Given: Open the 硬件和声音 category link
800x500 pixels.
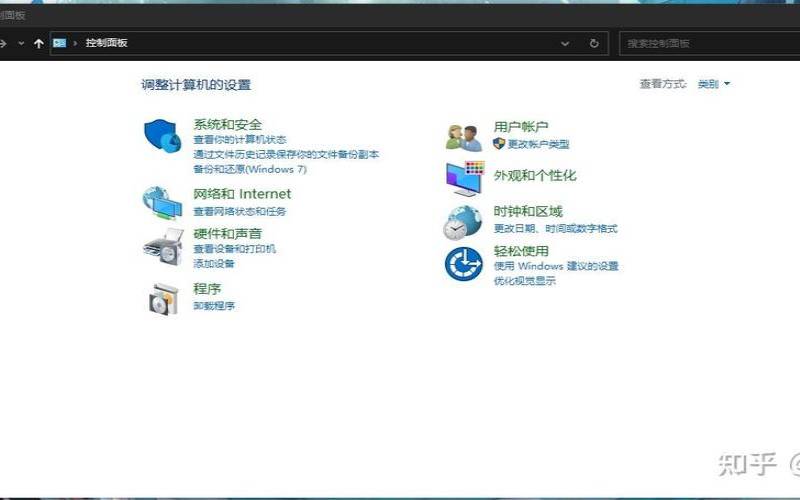Looking at the screenshot, I should click(228, 234).
